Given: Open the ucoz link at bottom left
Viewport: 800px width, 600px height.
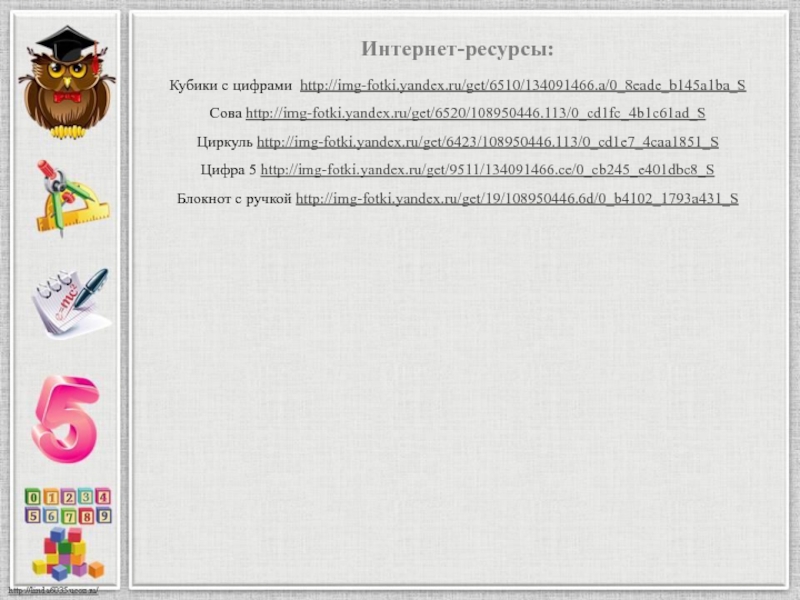Looking at the screenshot, I should [54, 591].
